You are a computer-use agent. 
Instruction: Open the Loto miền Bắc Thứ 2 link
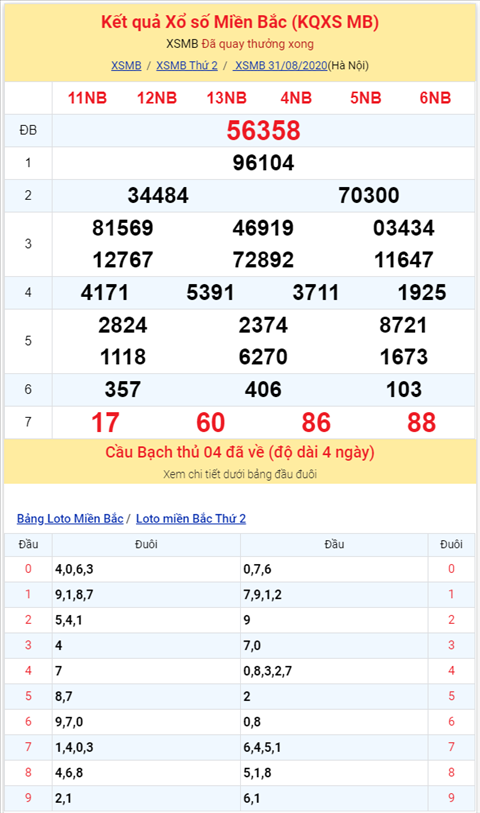191,518
